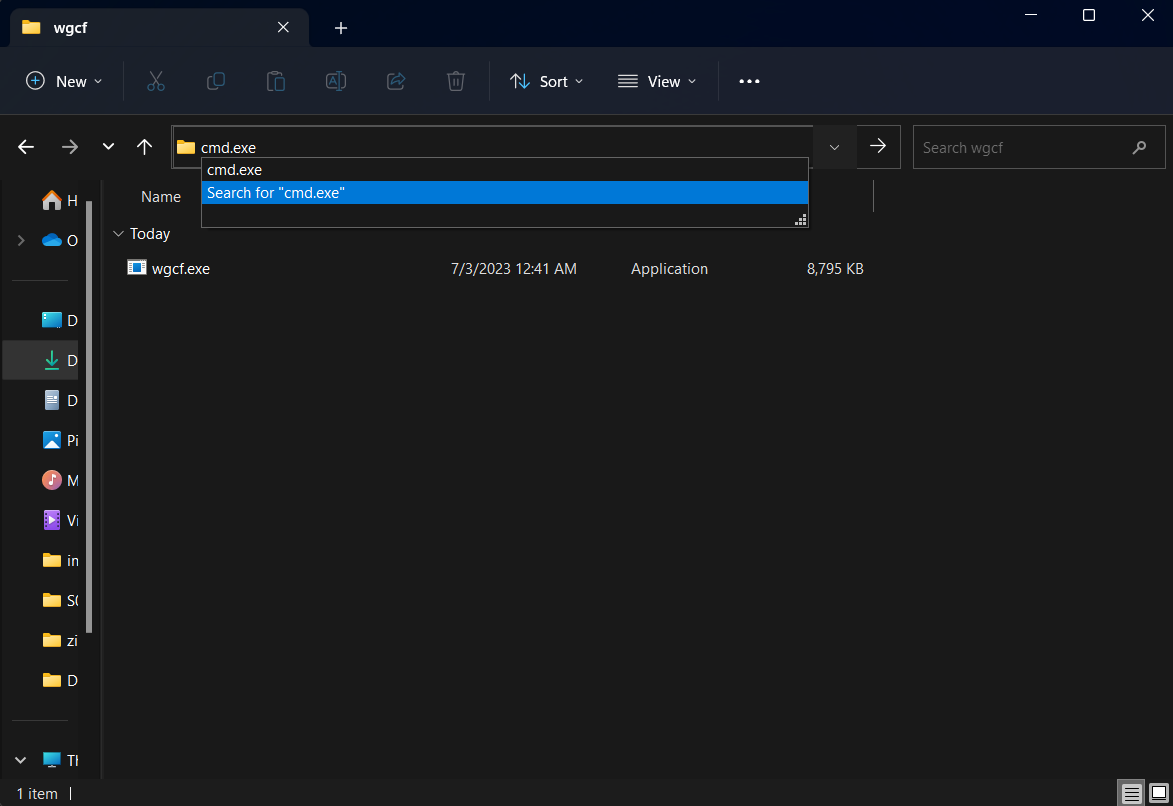This screenshot has width=1173, height=806.
Task: Open the New item dropdown
Action: (x=64, y=82)
